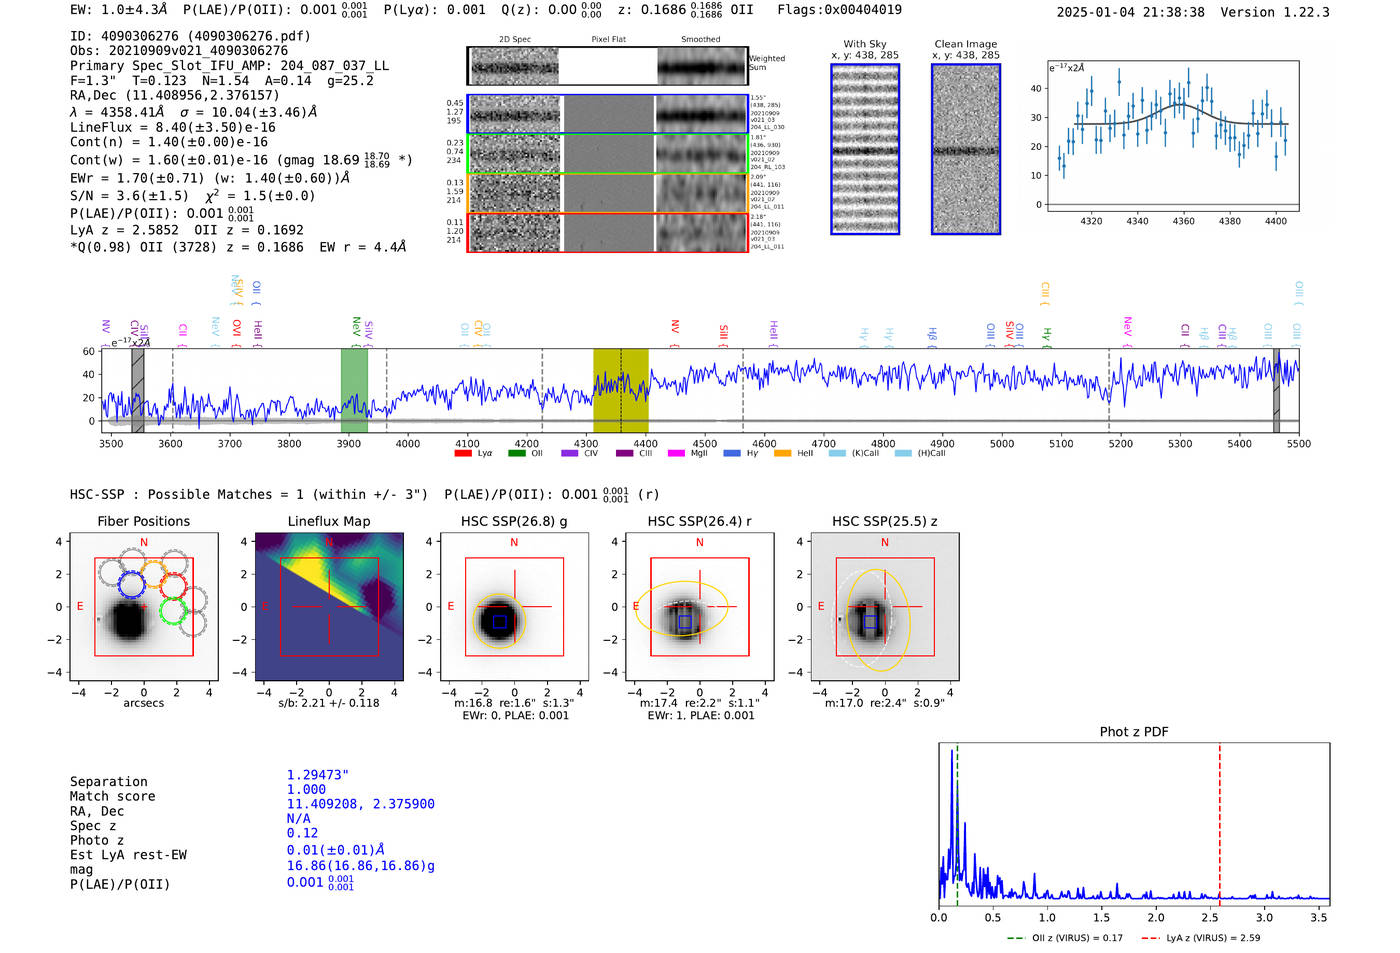Image resolution: width=1400 pixels, height=953 pixels.
Task: View the HSC SSP g-band cutout
Action: pos(514,607)
